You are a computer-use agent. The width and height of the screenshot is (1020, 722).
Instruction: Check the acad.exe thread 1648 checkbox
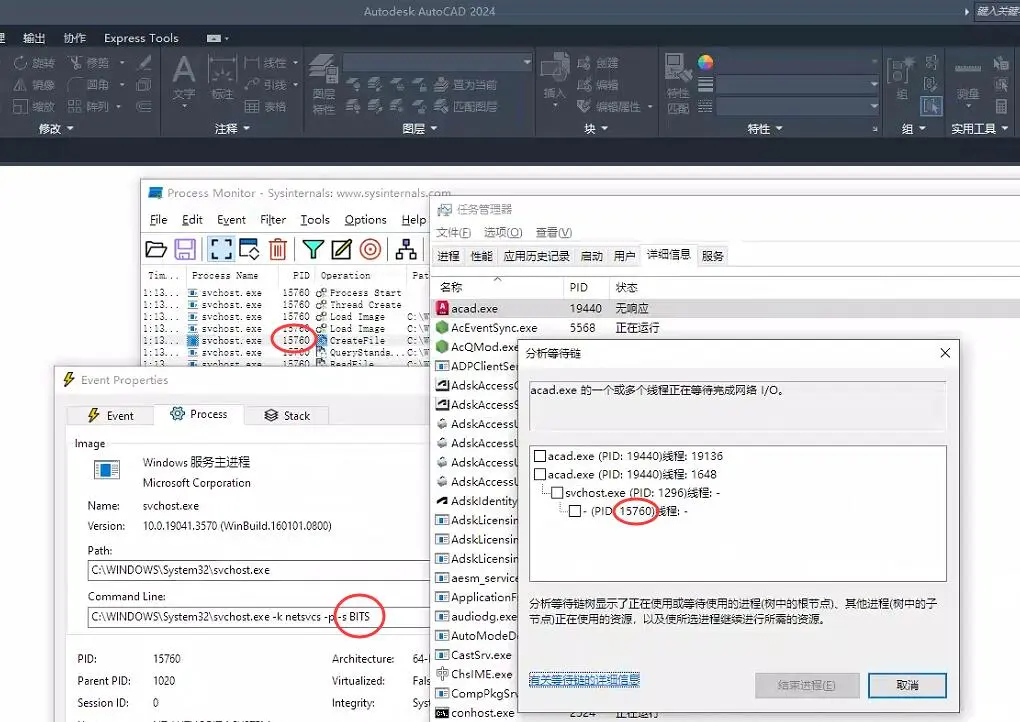tap(540, 474)
